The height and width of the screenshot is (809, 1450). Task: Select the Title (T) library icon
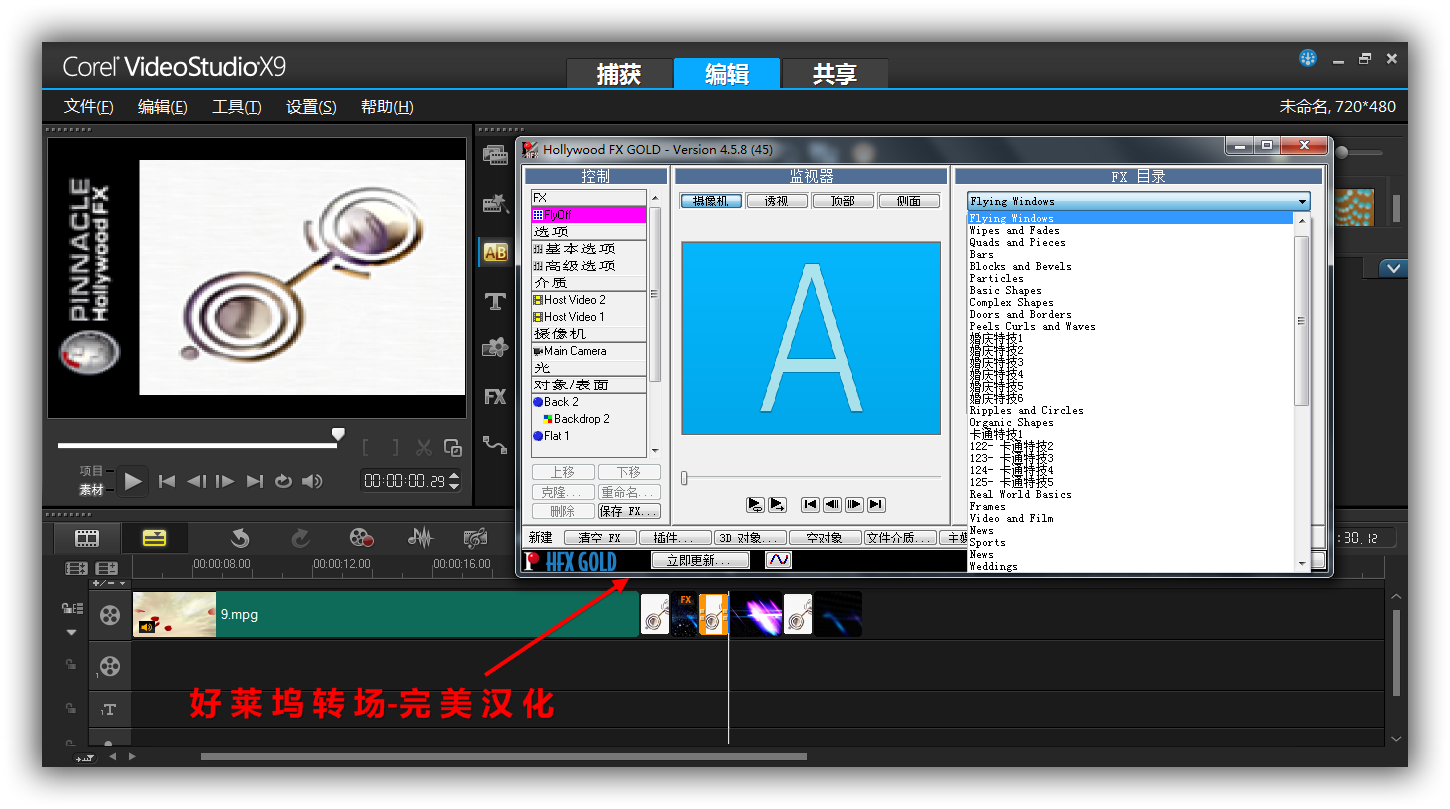(495, 301)
